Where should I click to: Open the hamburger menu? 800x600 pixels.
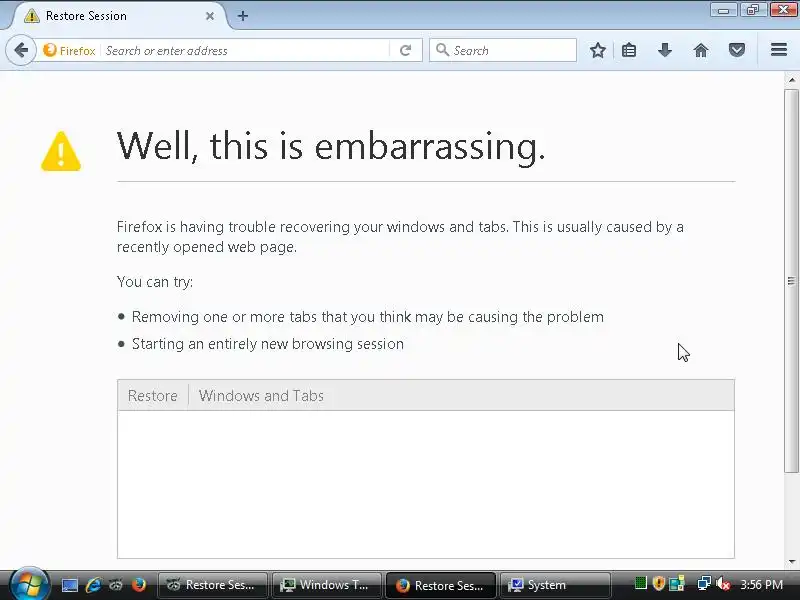(x=779, y=49)
